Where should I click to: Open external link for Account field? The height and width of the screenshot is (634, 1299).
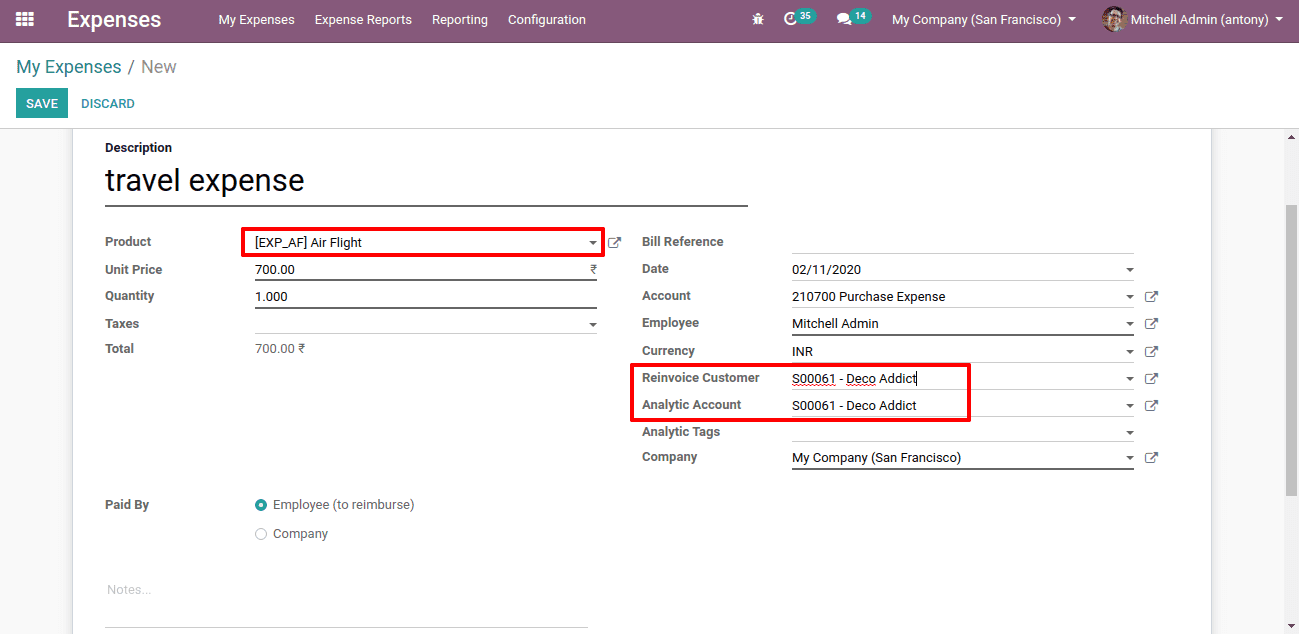(1152, 297)
